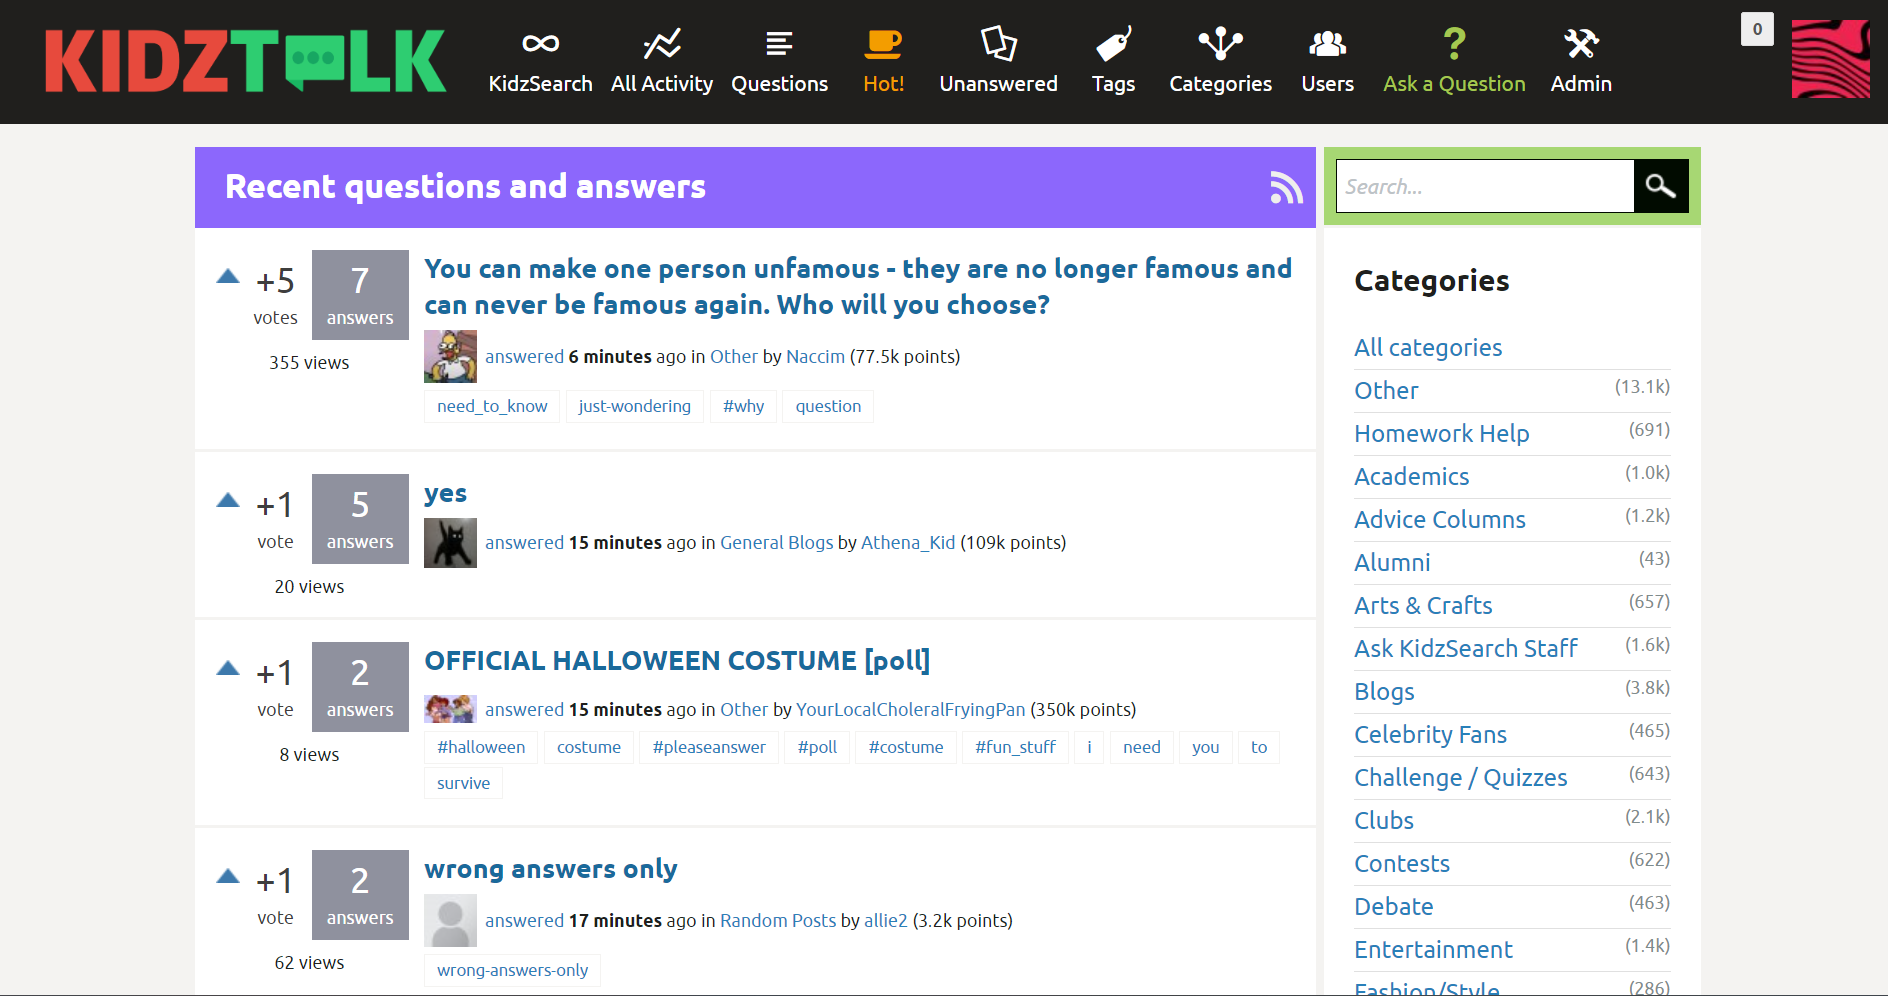
Task: Open Athena_Kid's black cat avatar
Action: [450, 543]
